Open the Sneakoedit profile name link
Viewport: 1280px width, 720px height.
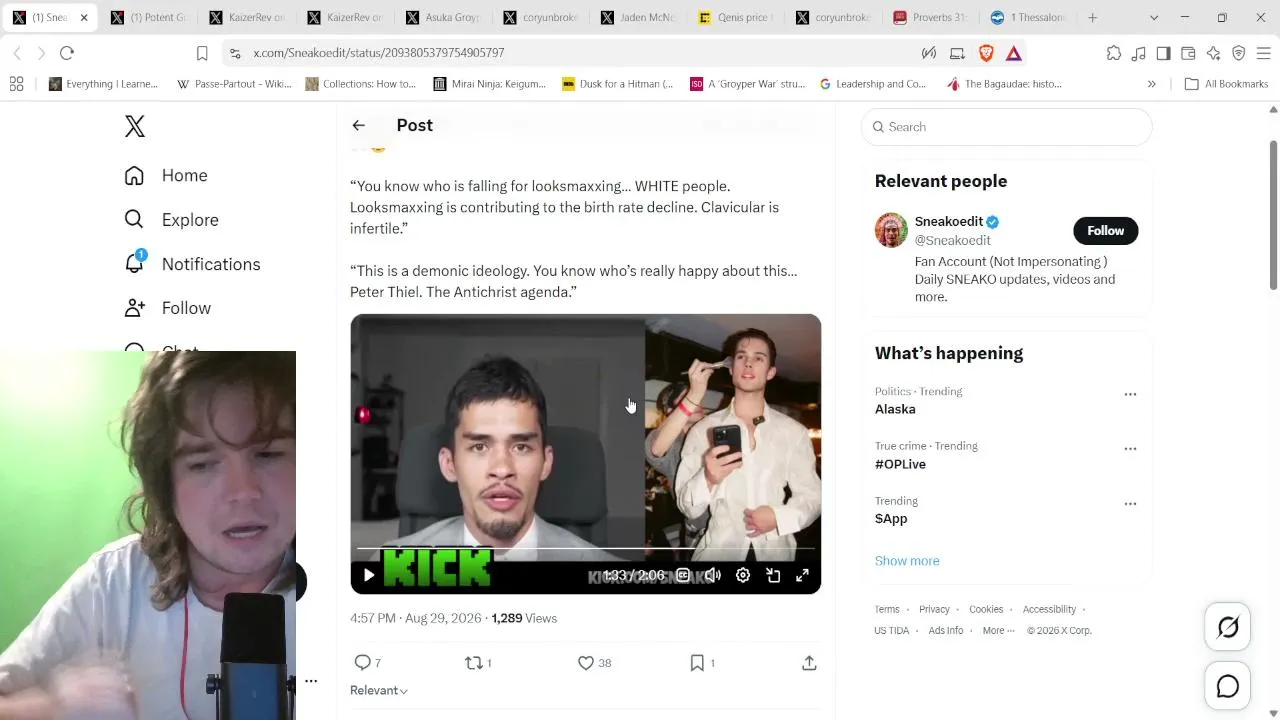(949, 221)
